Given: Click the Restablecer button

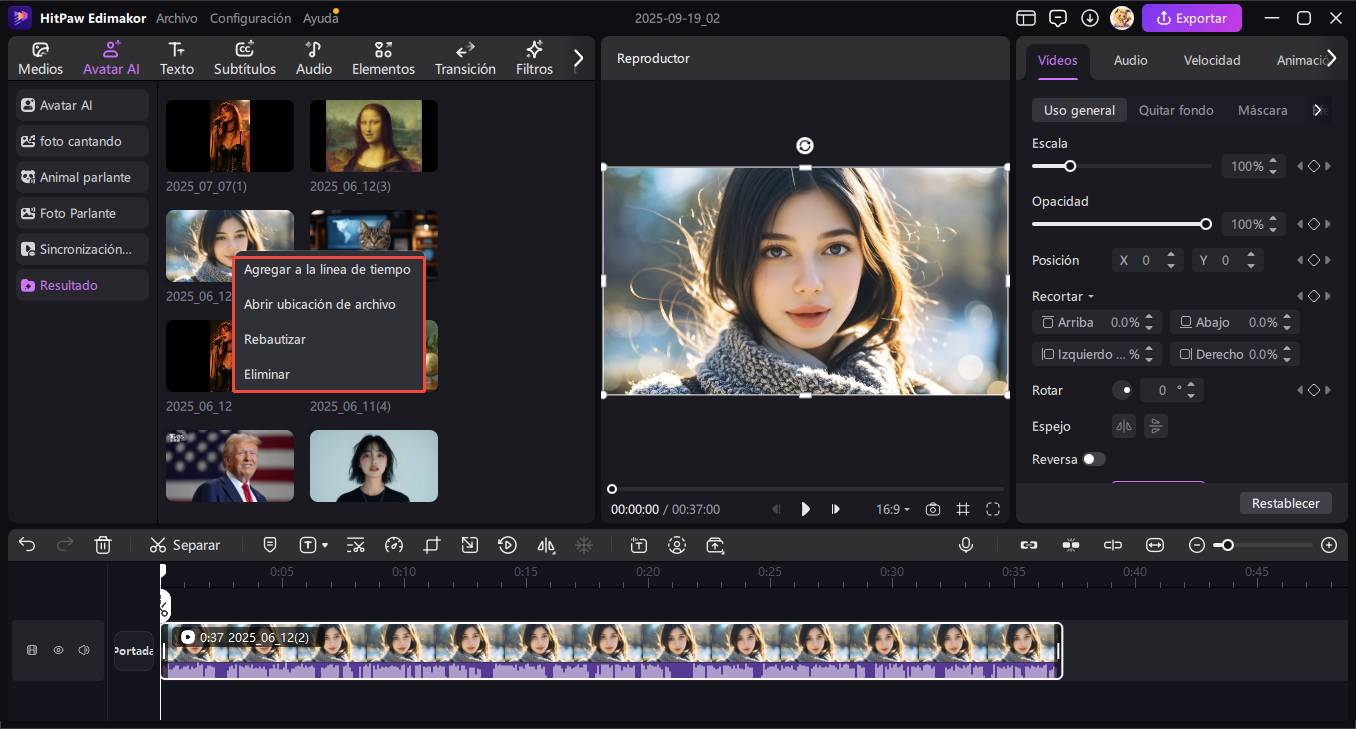Looking at the screenshot, I should pyautogui.click(x=1285, y=503).
